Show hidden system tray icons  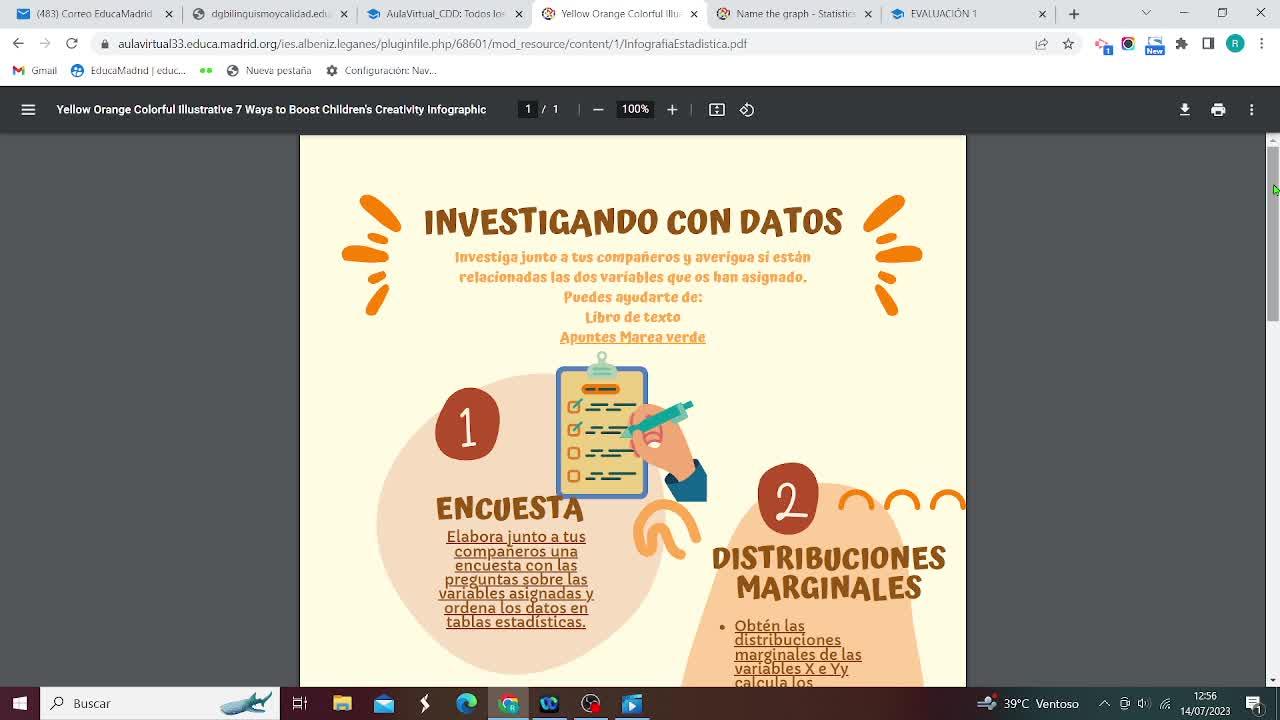tap(1104, 703)
